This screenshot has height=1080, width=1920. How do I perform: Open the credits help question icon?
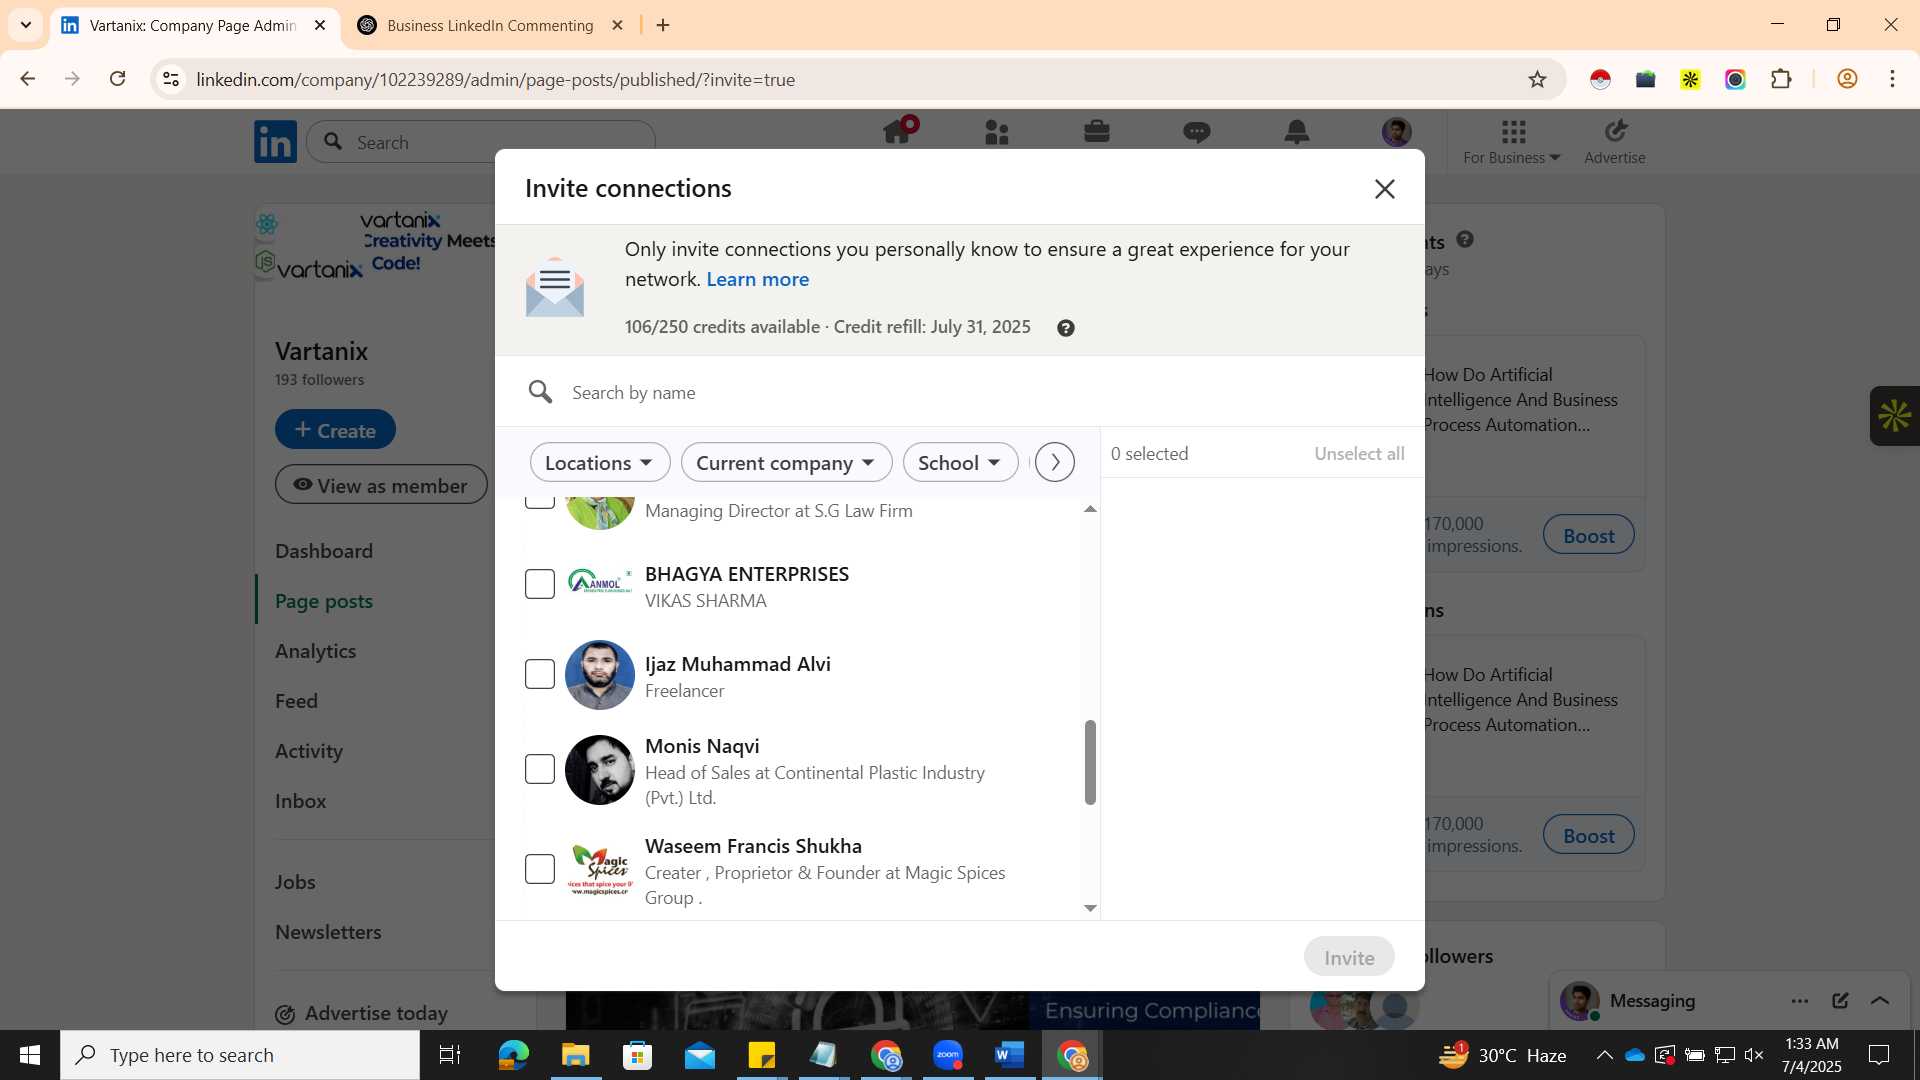[1066, 328]
